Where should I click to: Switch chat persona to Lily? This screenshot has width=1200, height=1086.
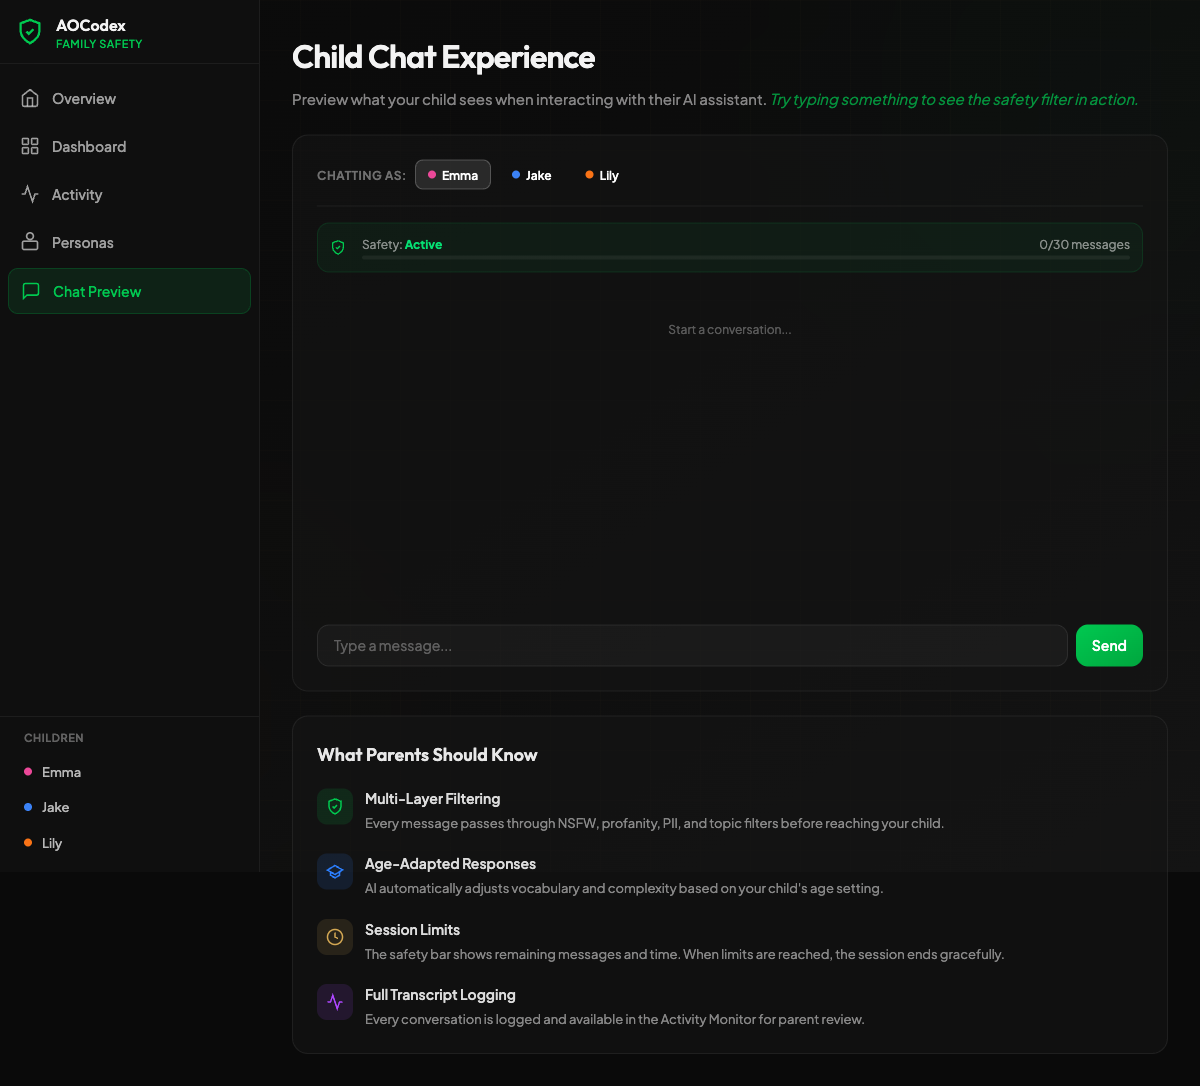point(602,175)
